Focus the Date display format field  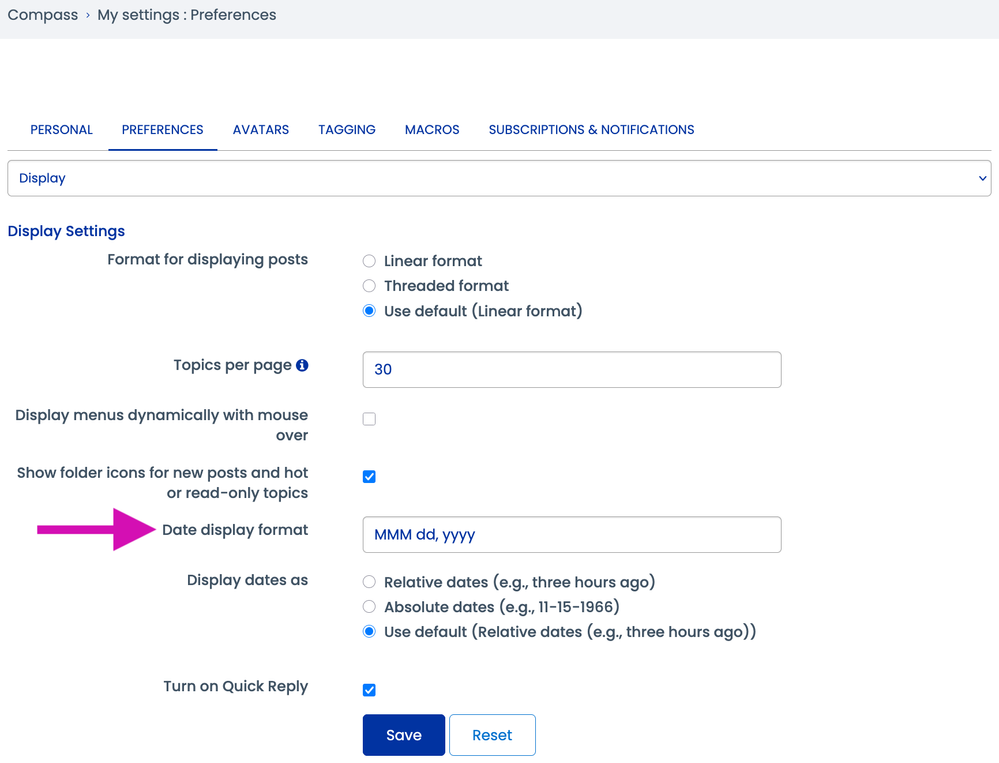571,535
